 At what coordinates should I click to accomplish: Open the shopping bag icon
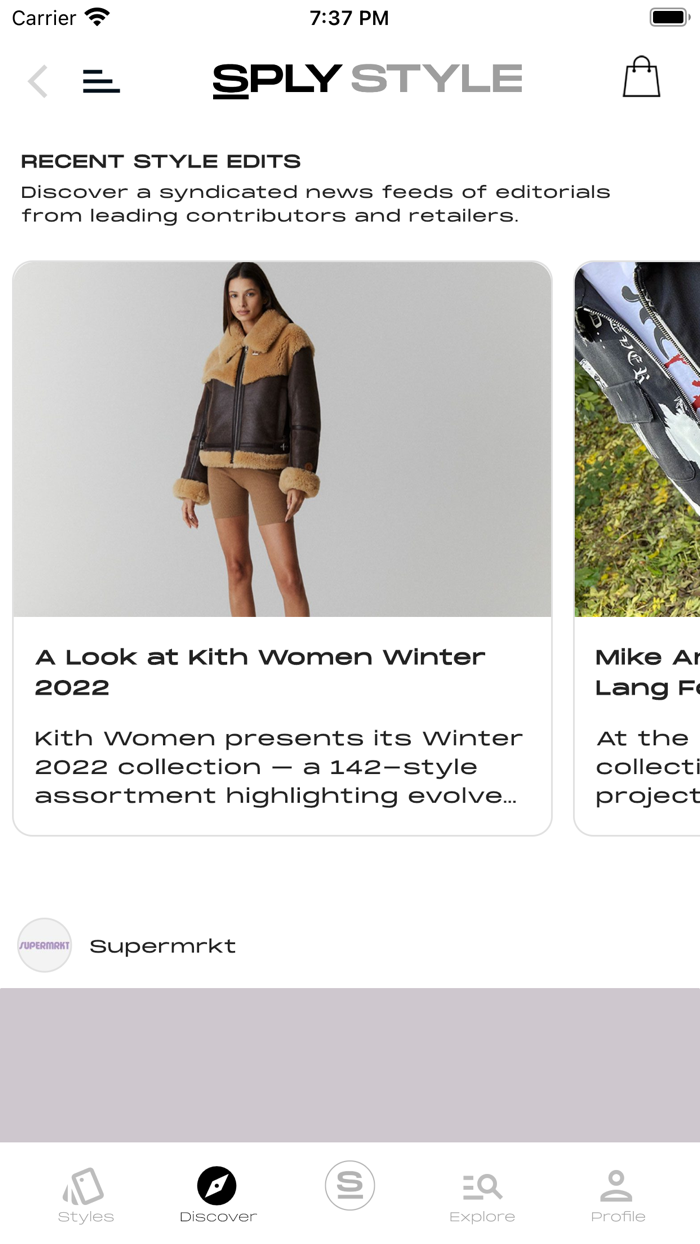[641, 77]
